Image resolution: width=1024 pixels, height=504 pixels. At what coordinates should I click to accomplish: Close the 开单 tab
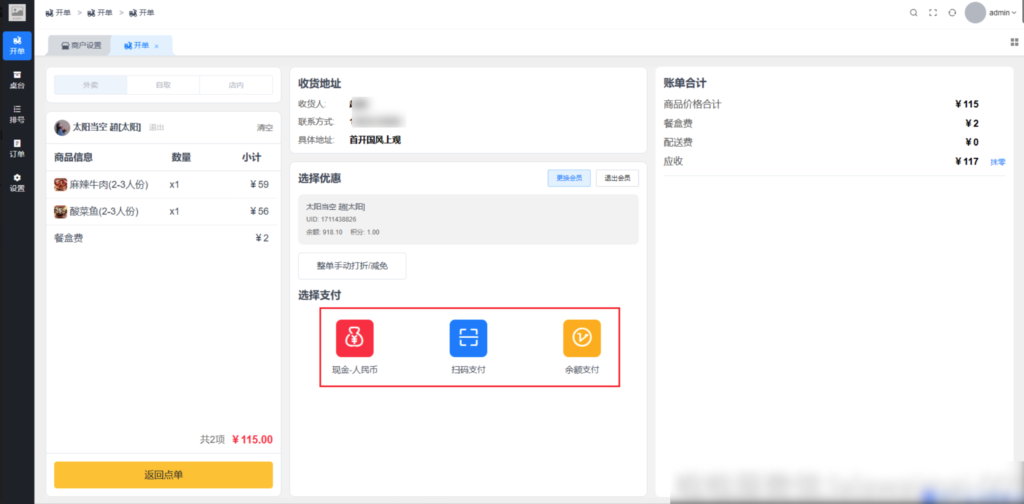[x=156, y=46]
